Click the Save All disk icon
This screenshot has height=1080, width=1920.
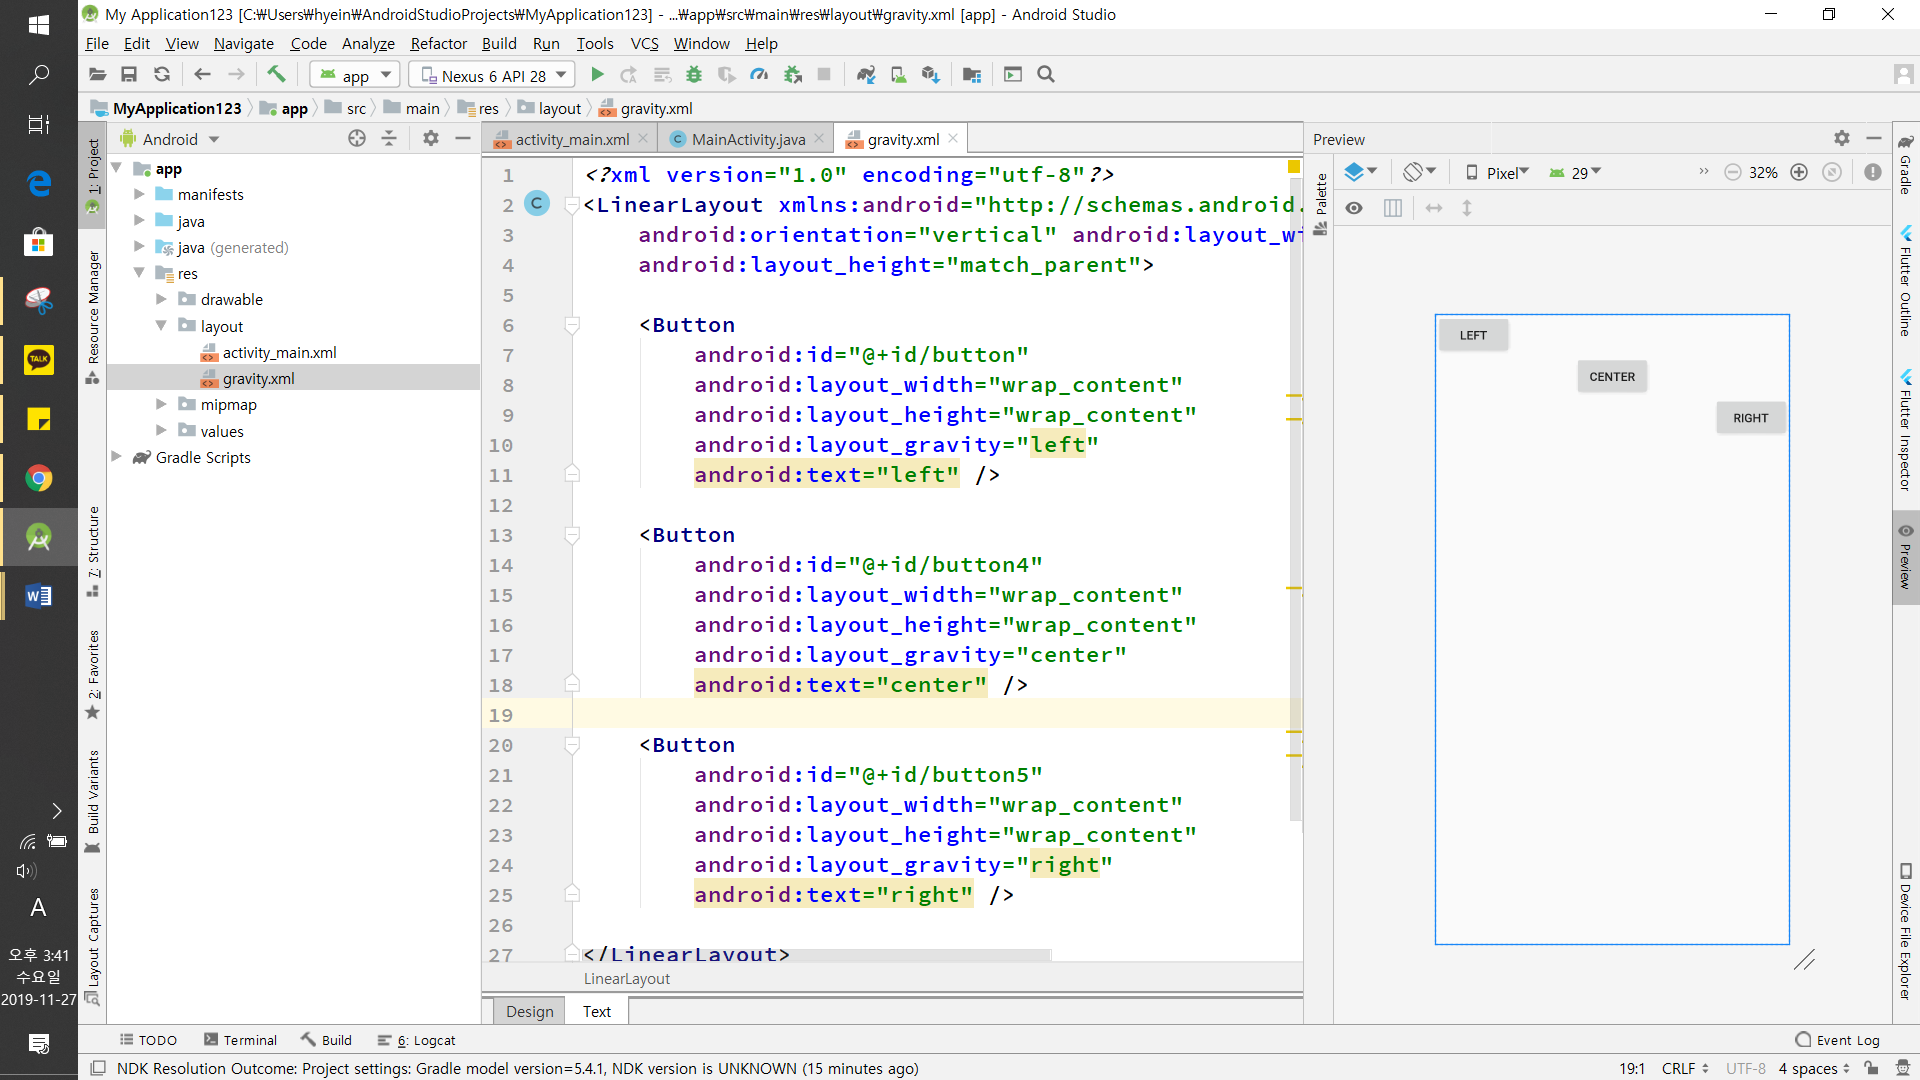click(129, 75)
